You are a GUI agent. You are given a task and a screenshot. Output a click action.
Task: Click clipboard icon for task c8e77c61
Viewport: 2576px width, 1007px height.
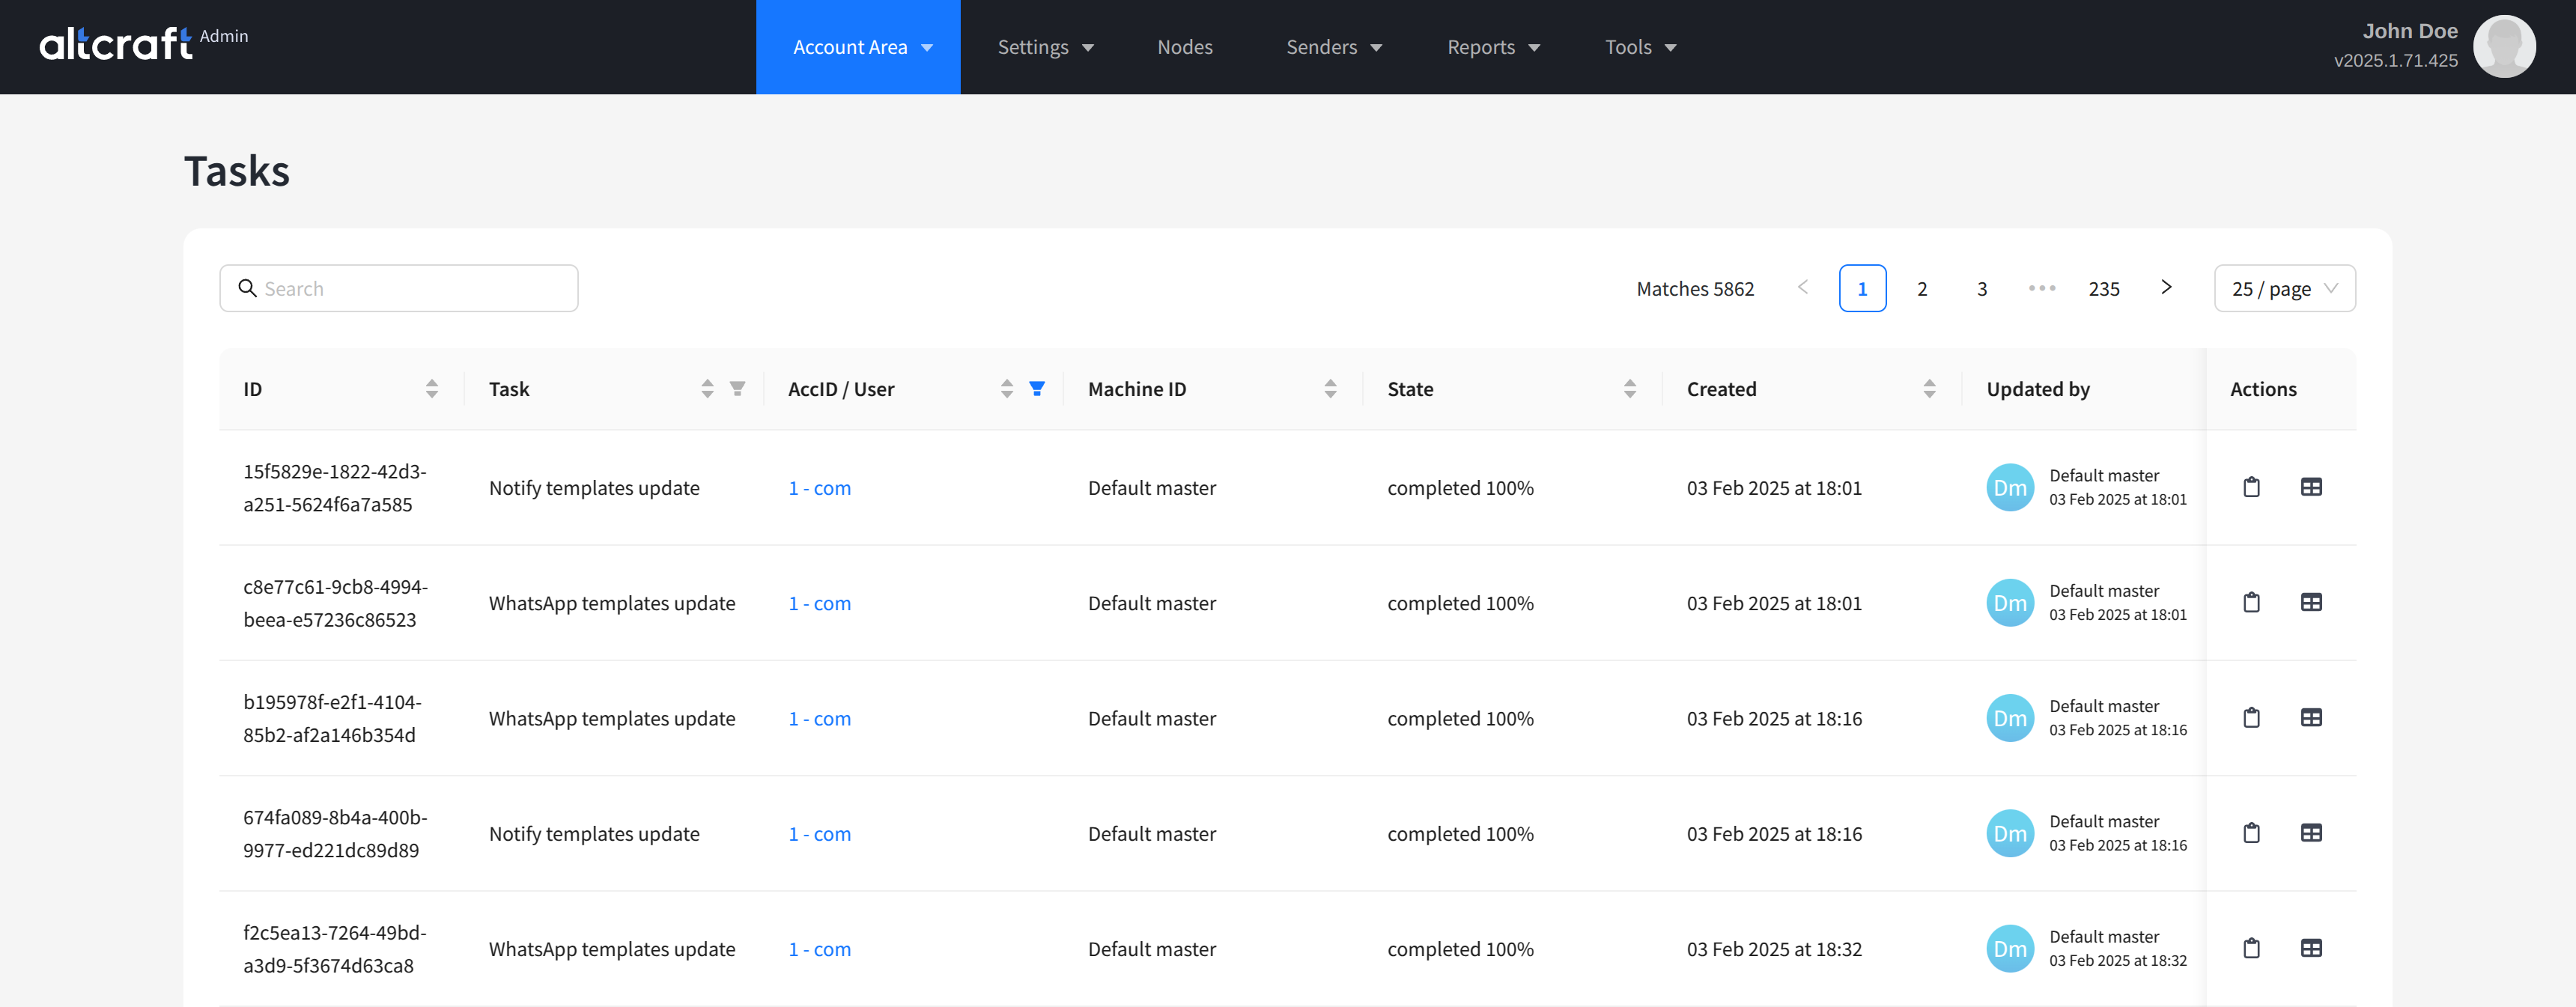pyautogui.click(x=2251, y=602)
